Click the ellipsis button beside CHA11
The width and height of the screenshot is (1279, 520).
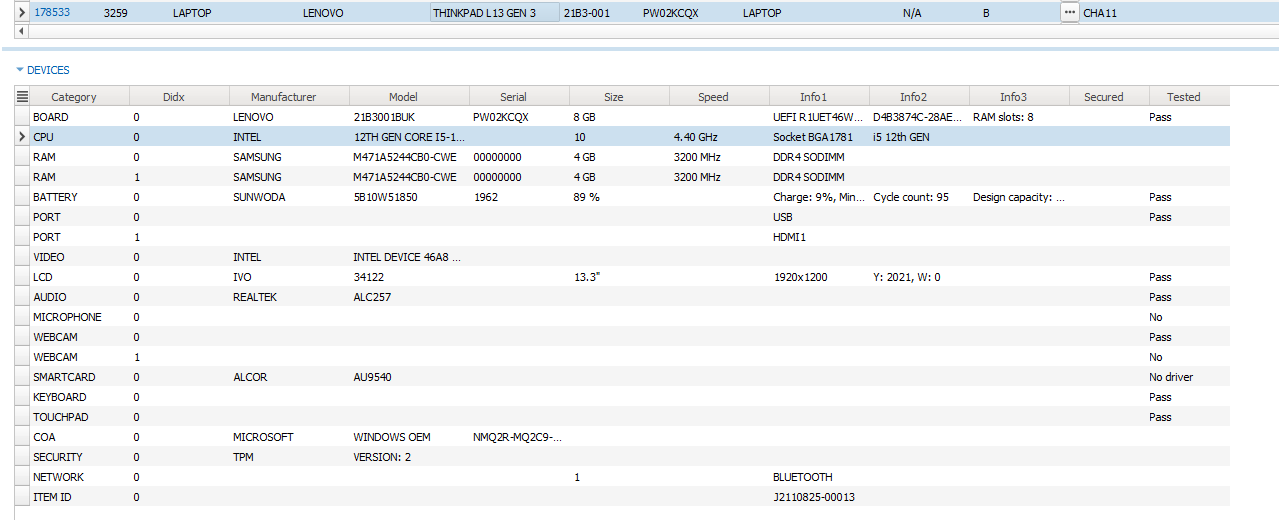pyautogui.click(x=1070, y=13)
